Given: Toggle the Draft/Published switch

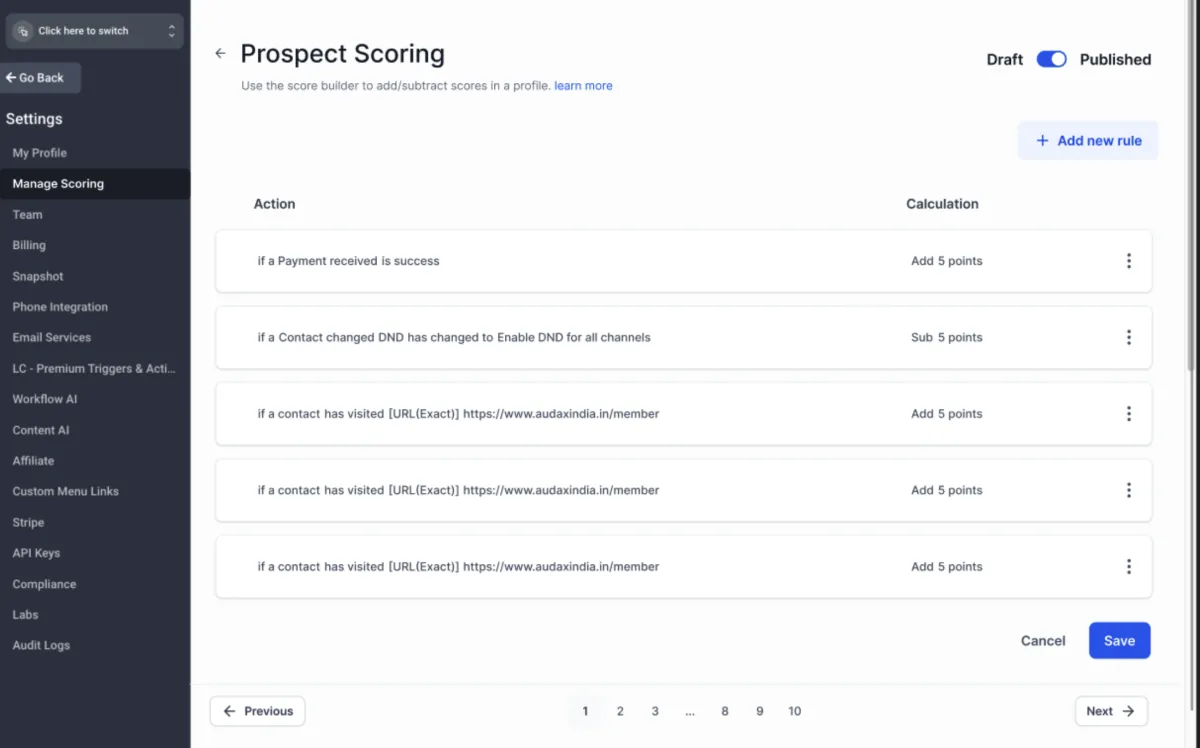Looking at the screenshot, I should click(x=1051, y=60).
